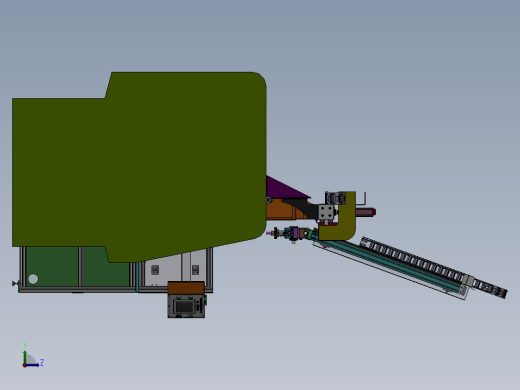Select the red cylinder end cap
Image resolution: width=520 pixels, height=390 pixels.
click(x=374, y=212)
